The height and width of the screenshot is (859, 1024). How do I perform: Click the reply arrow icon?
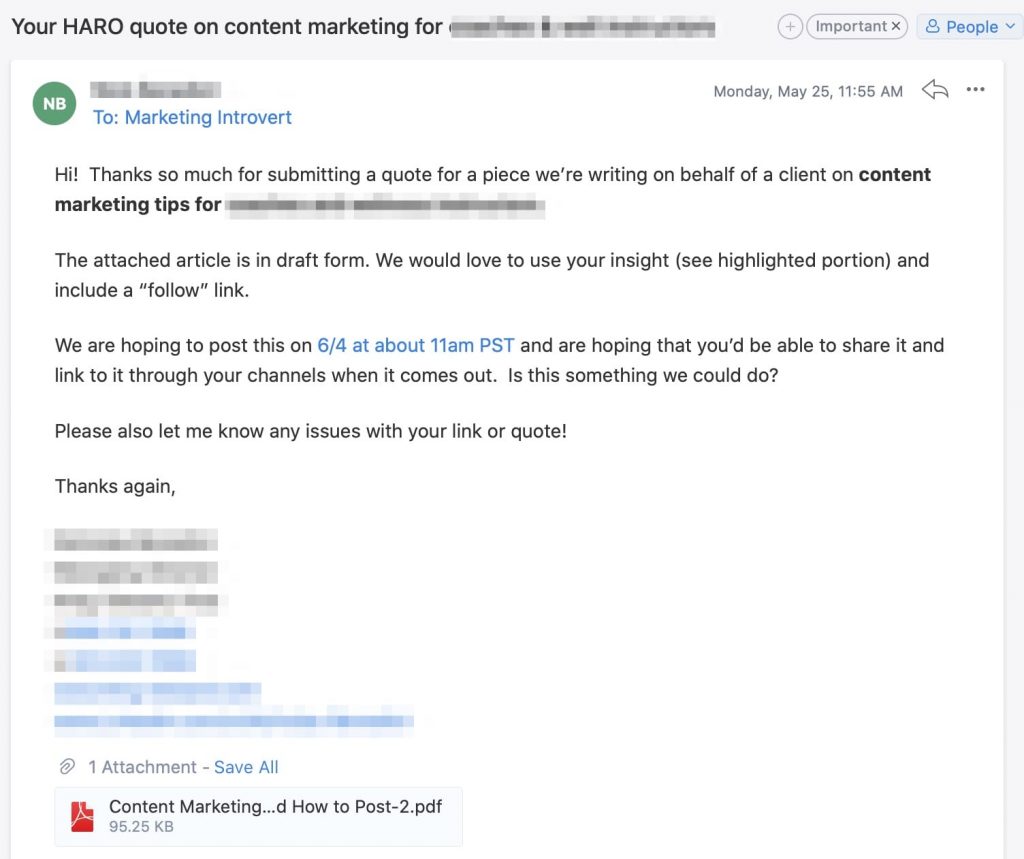[934, 90]
